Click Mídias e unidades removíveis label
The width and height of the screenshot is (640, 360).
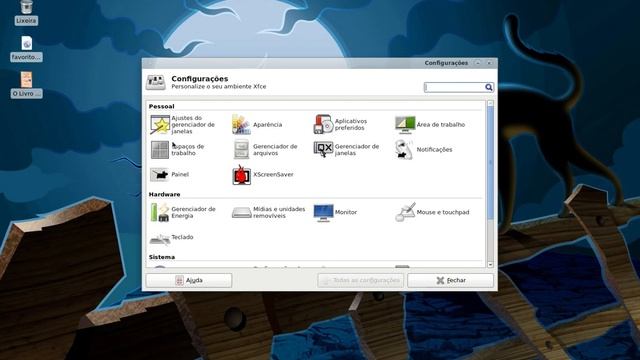[279, 212]
